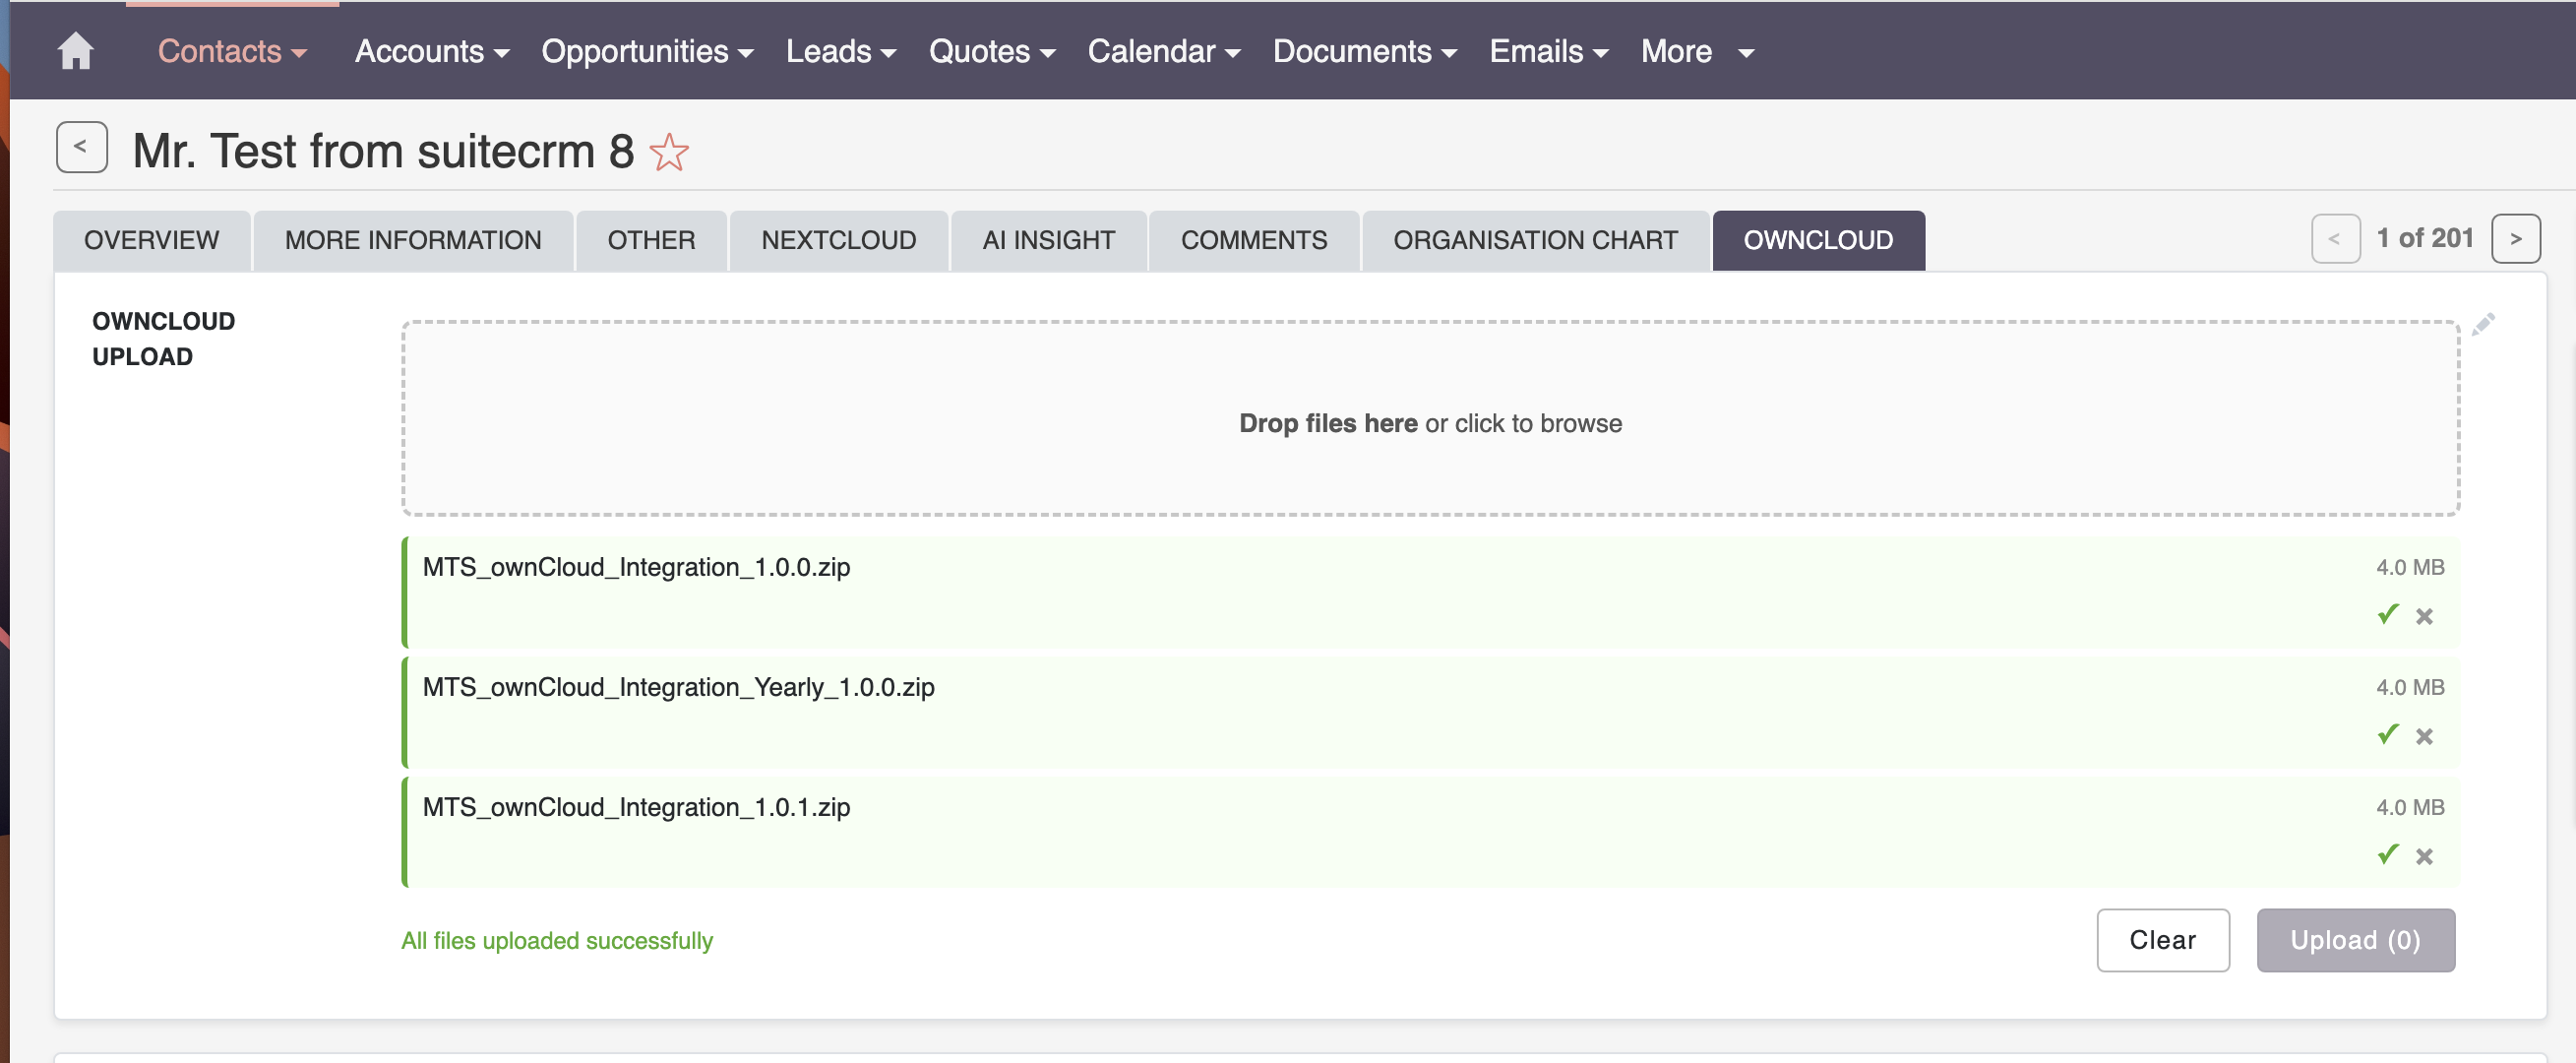
Task: Switch to the NEXTCLOUD tab
Action: [x=839, y=240]
